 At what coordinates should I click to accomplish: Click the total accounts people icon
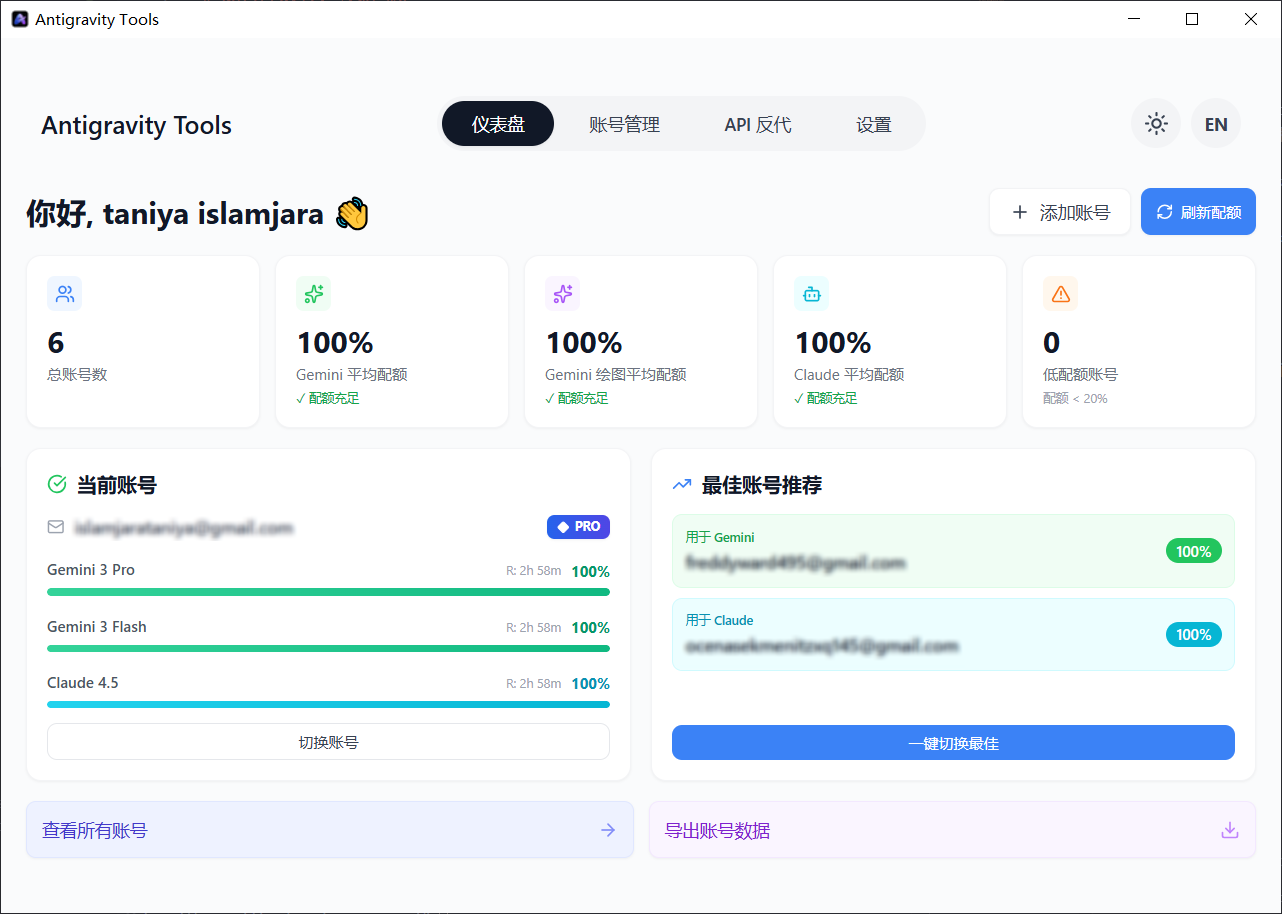click(65, 294)
